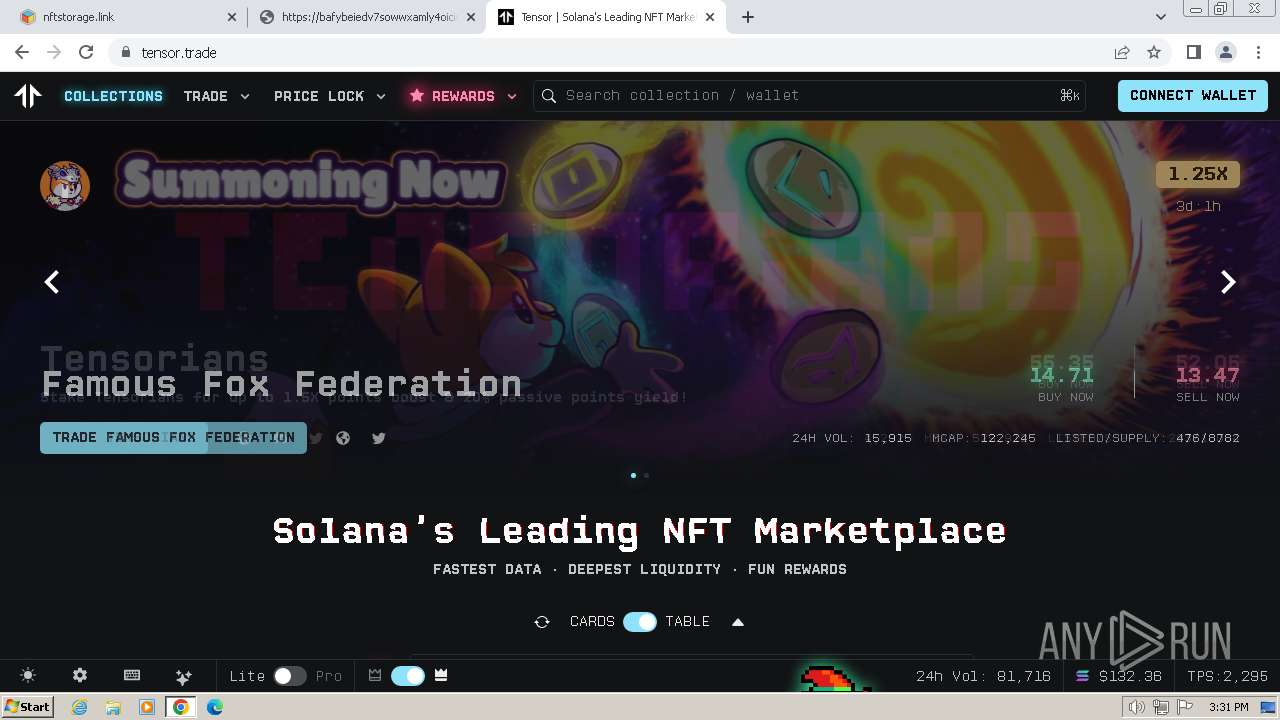Expand the REWARDS dropdown
1280x720 pixels.
pos(463,96)
